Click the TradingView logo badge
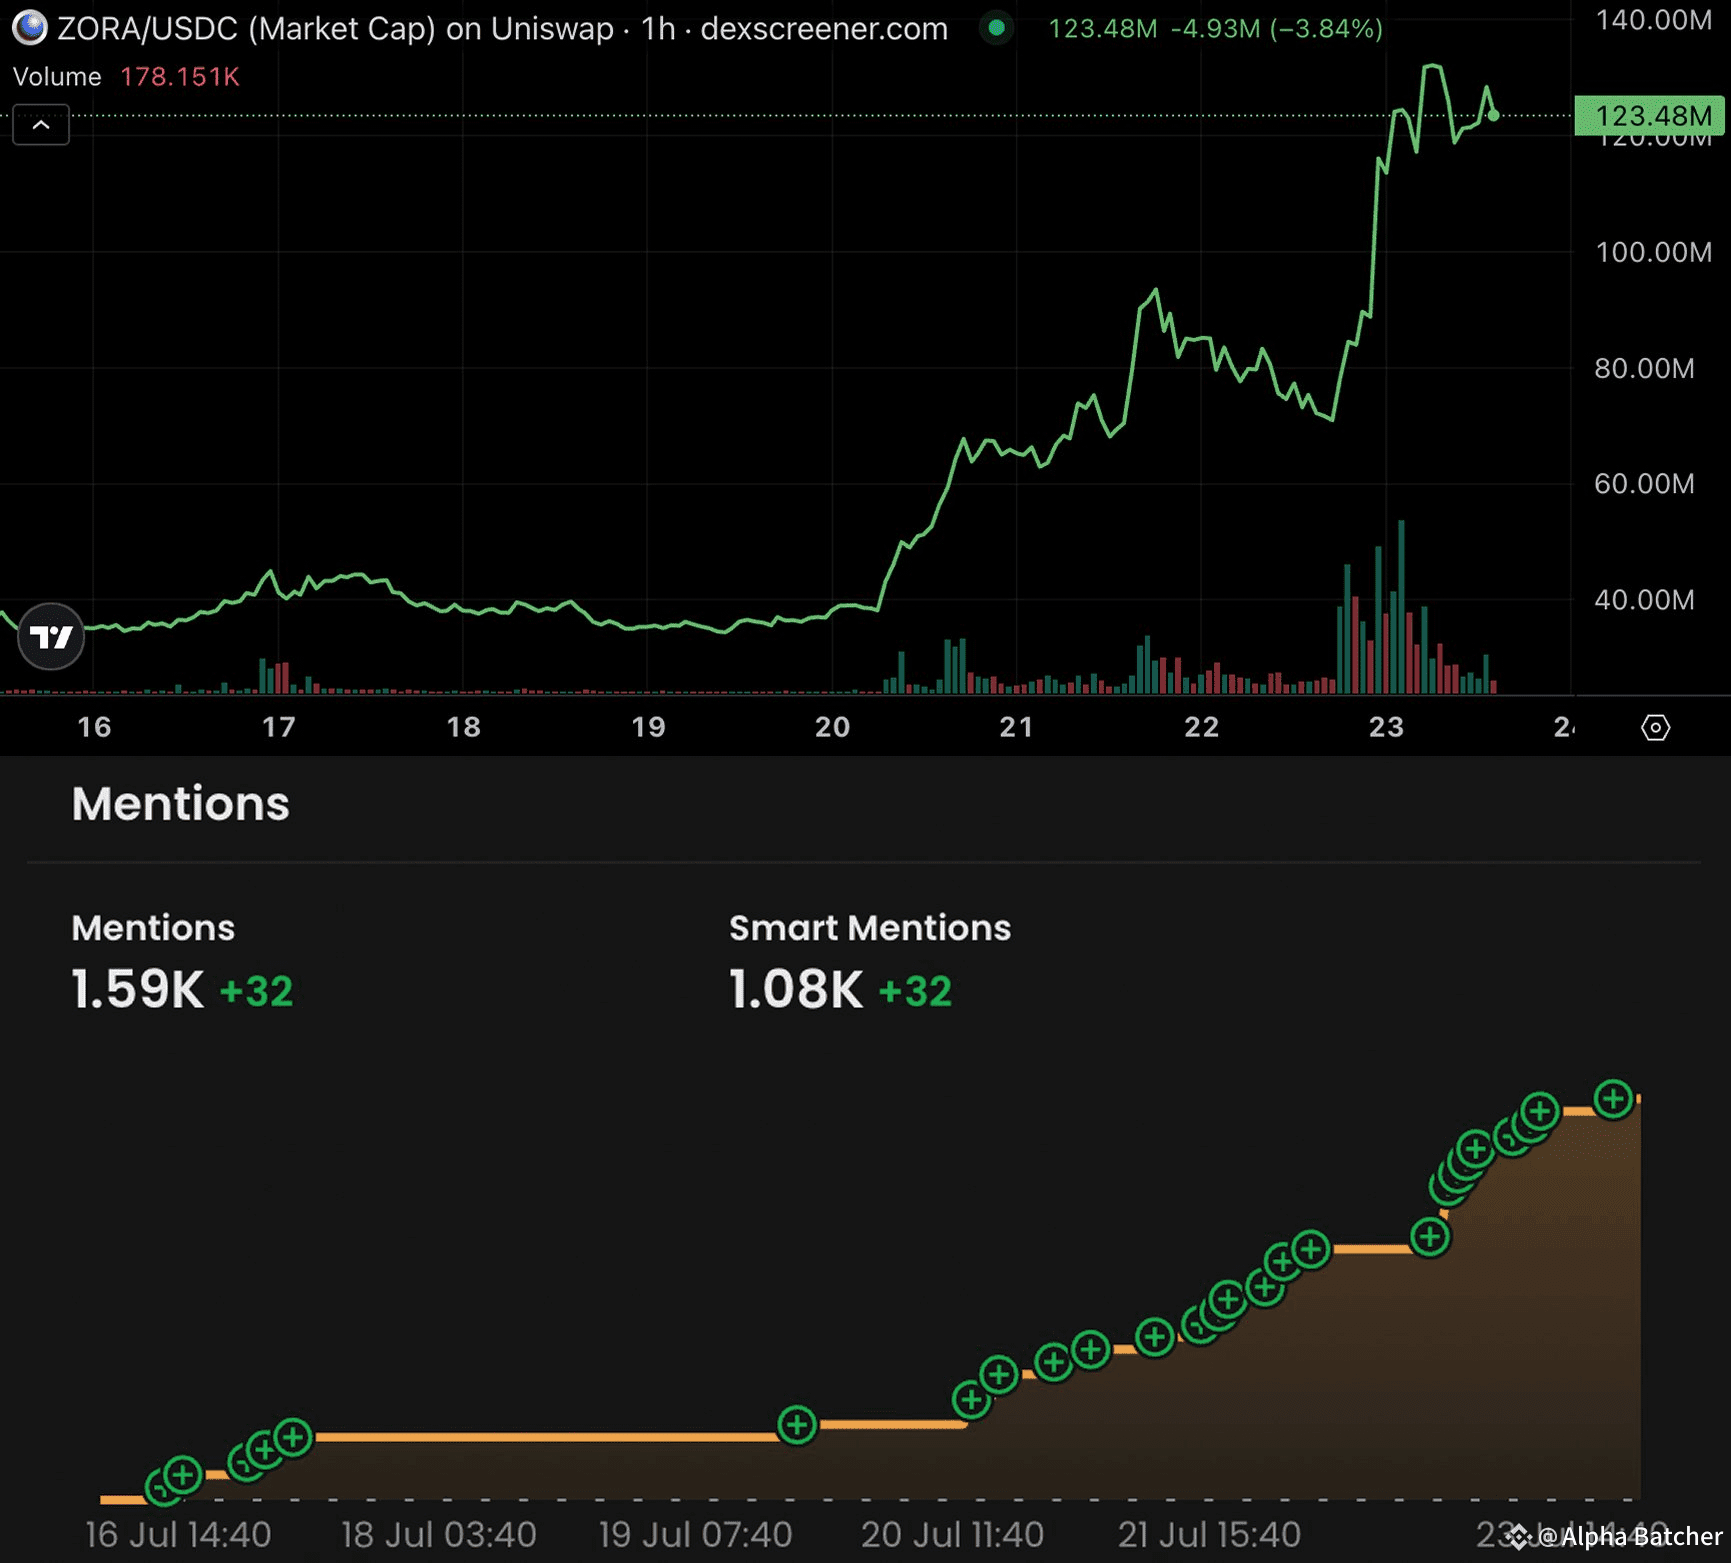This screenshot has width=1731, height=1563. point(51,637)
